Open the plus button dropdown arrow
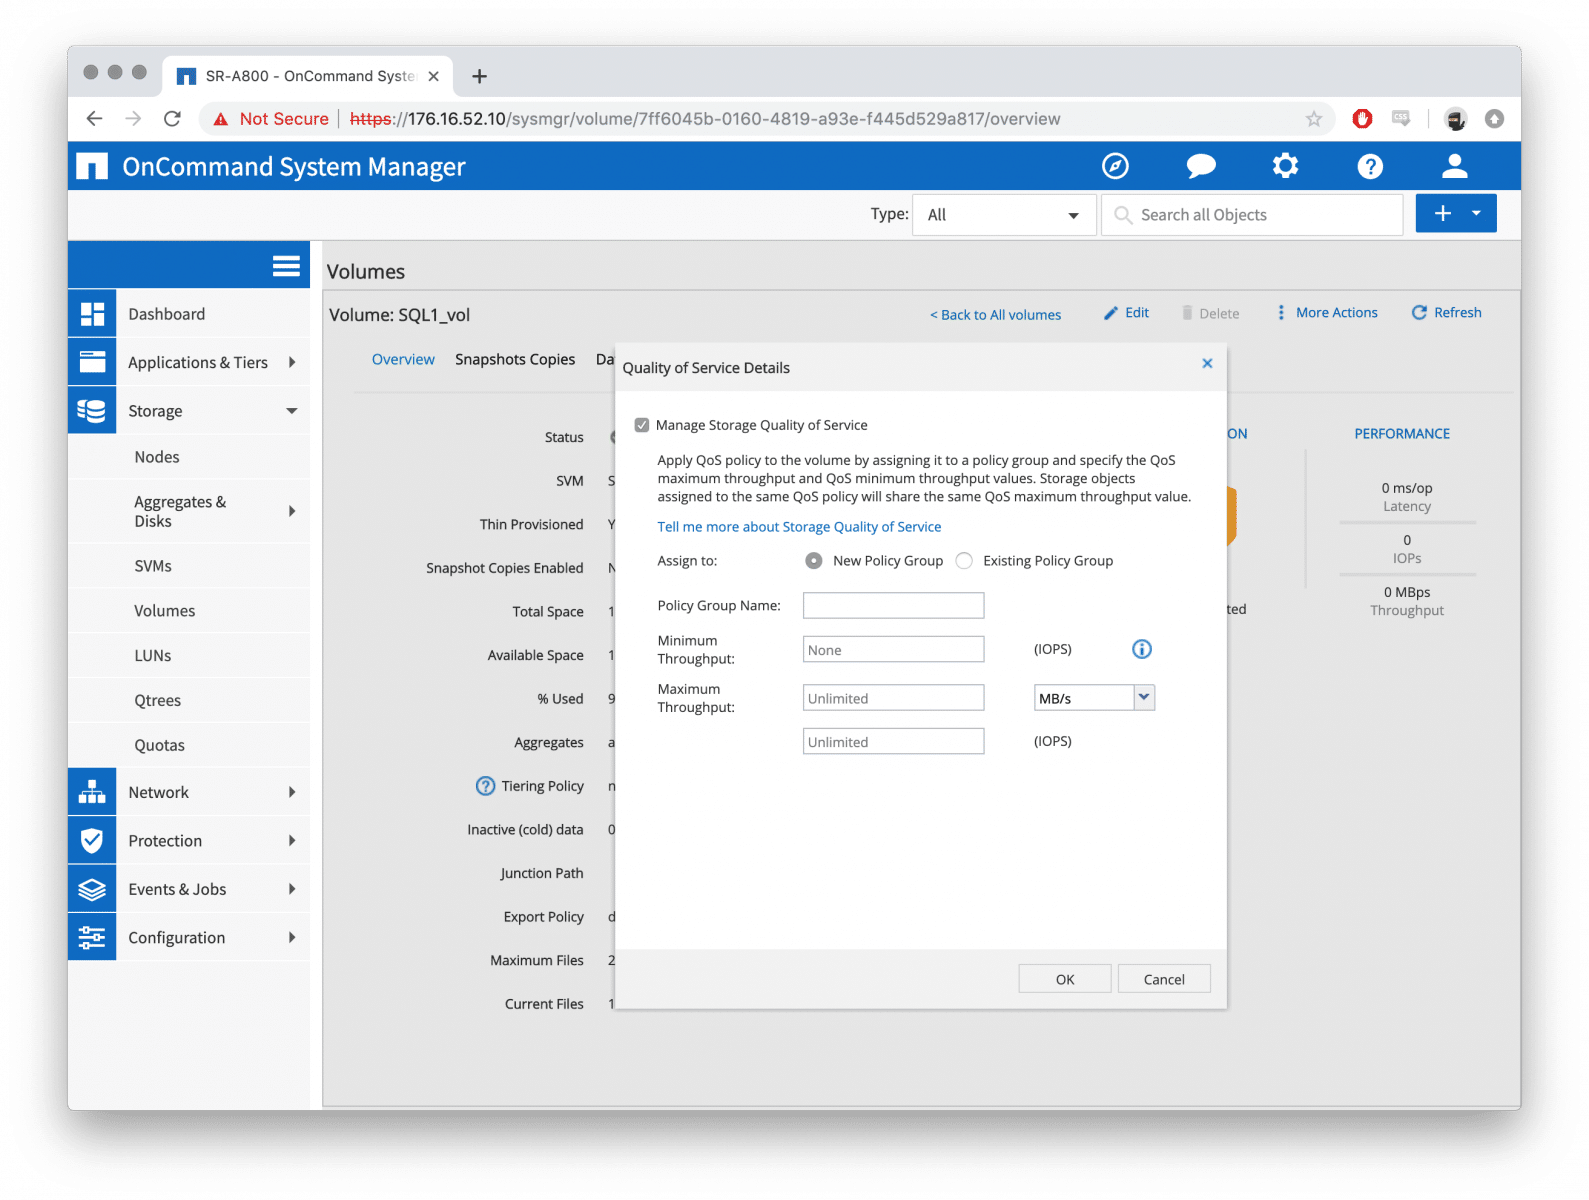 pyautogui.click(x=1476, y=213)
